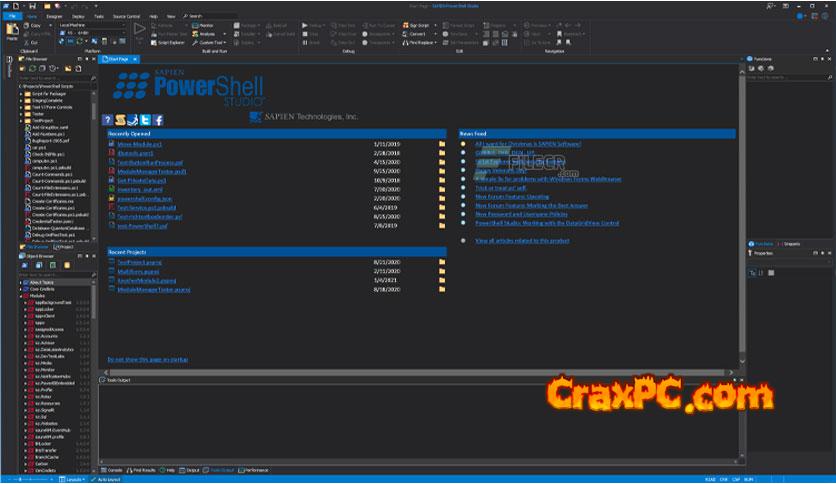This screenshot has height=484, width=836.
Task: Adjust the zoom slider in status bar
Action: click(22, 478)
